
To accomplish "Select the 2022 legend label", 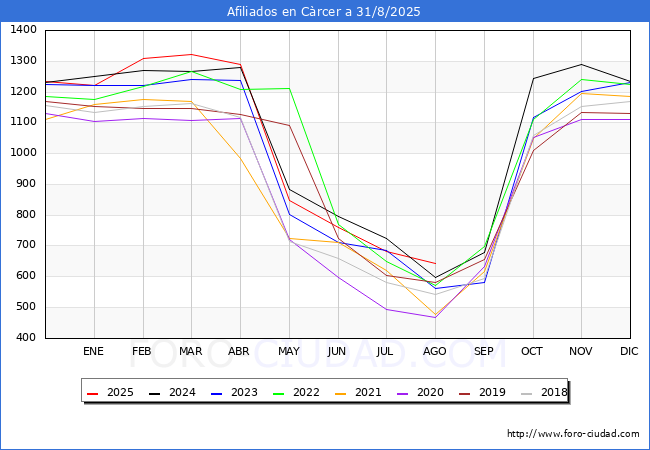I will [306, 392].
